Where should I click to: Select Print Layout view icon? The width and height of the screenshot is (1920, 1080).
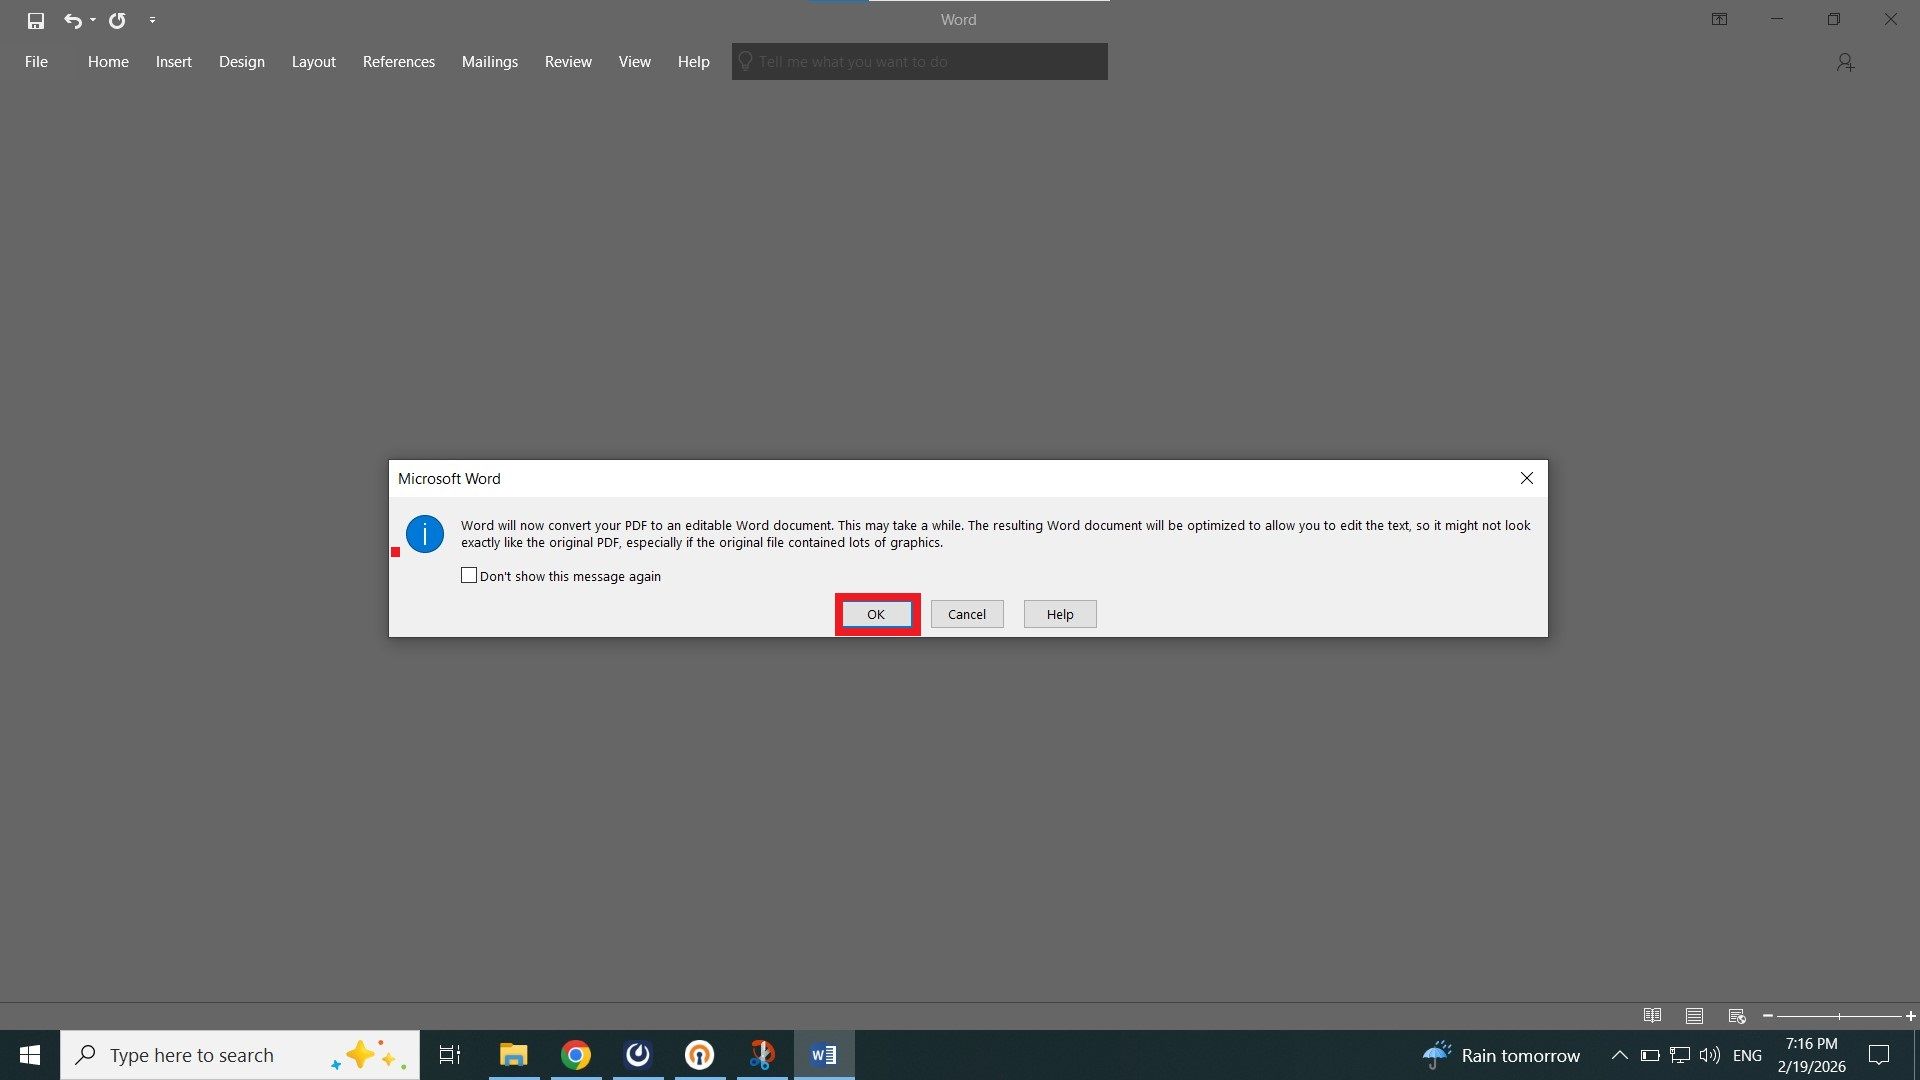[1694, 1016]
